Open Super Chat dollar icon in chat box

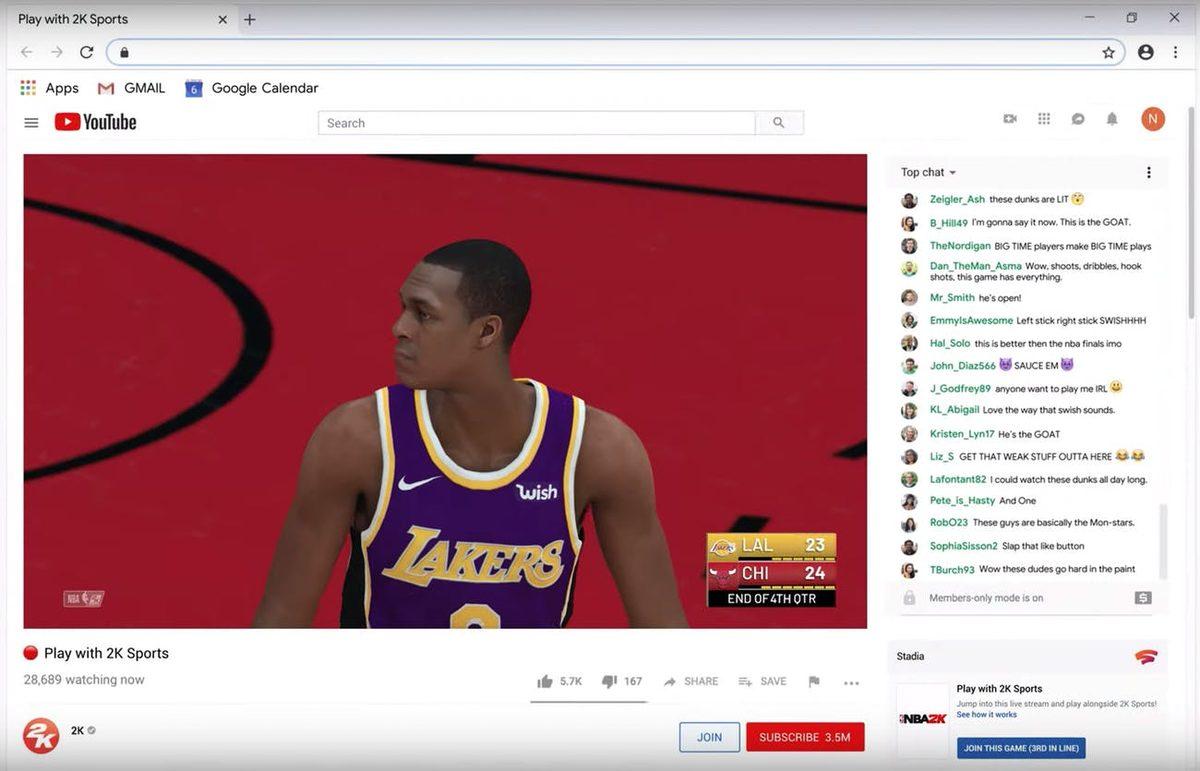(x=1142, y=597)
